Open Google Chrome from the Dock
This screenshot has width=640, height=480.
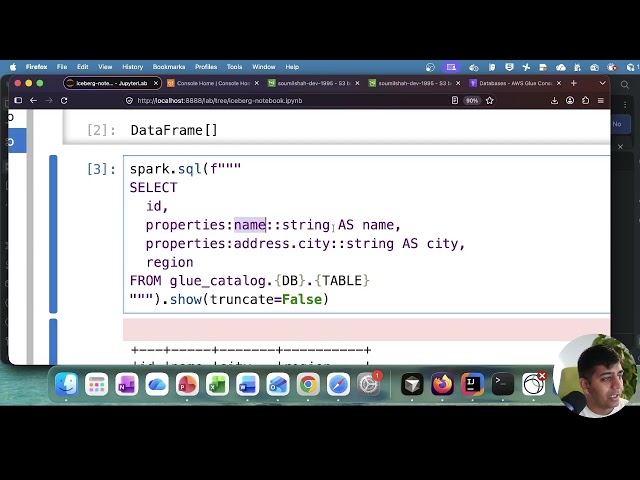point(308,384)
